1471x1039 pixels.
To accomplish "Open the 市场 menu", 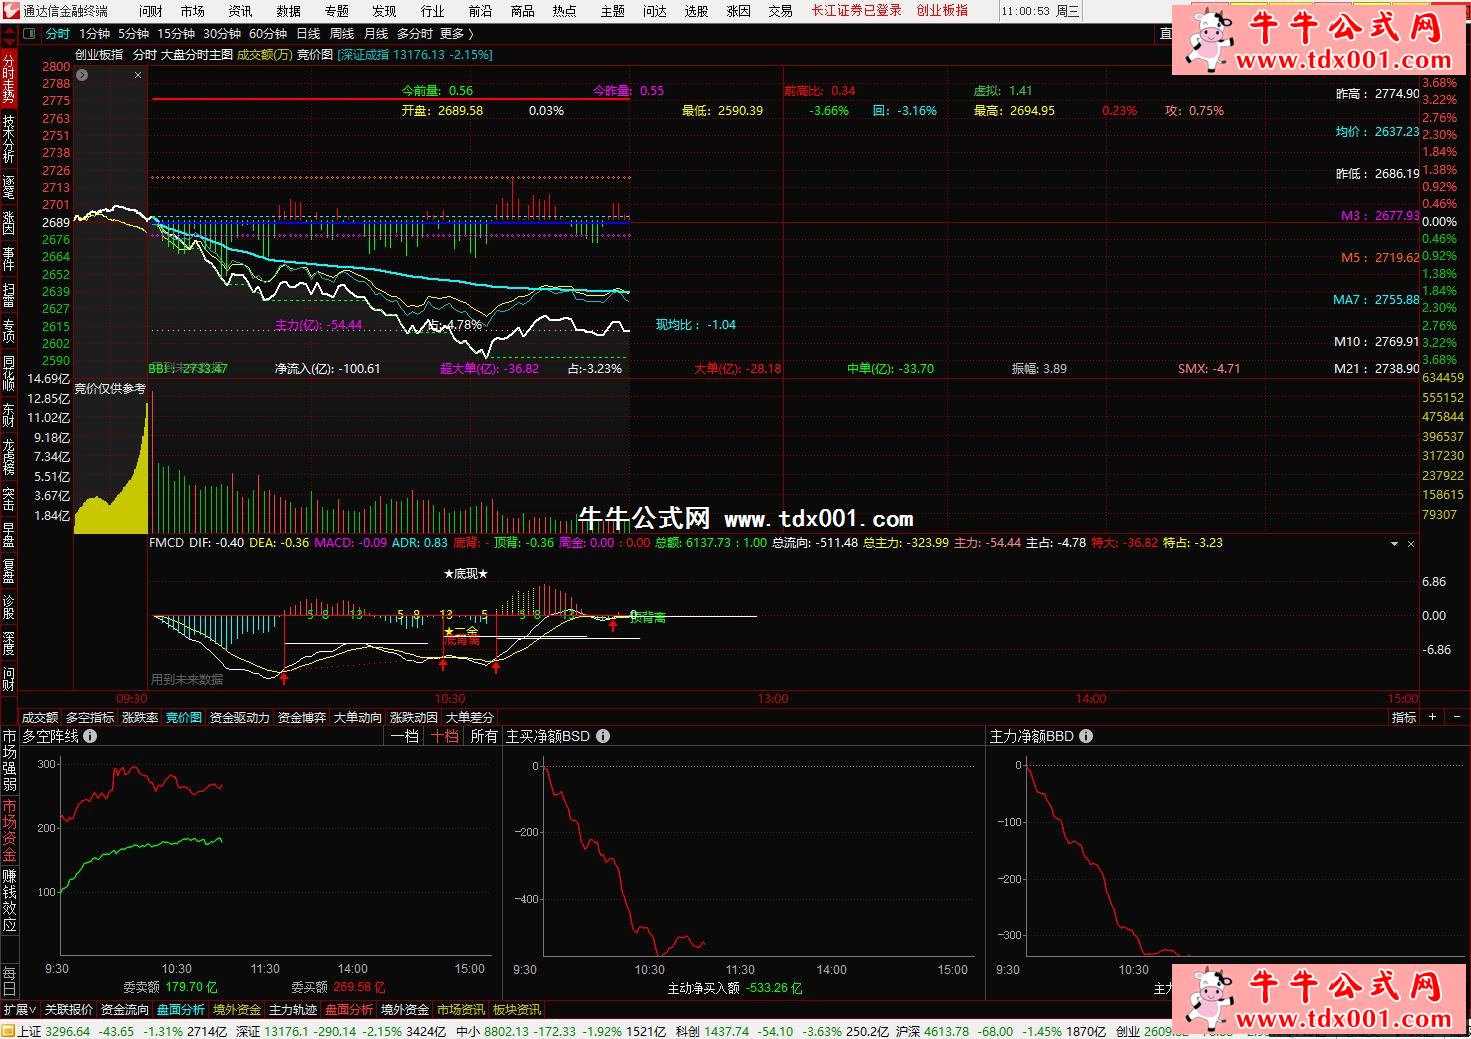I will click(x=193, y=11).
